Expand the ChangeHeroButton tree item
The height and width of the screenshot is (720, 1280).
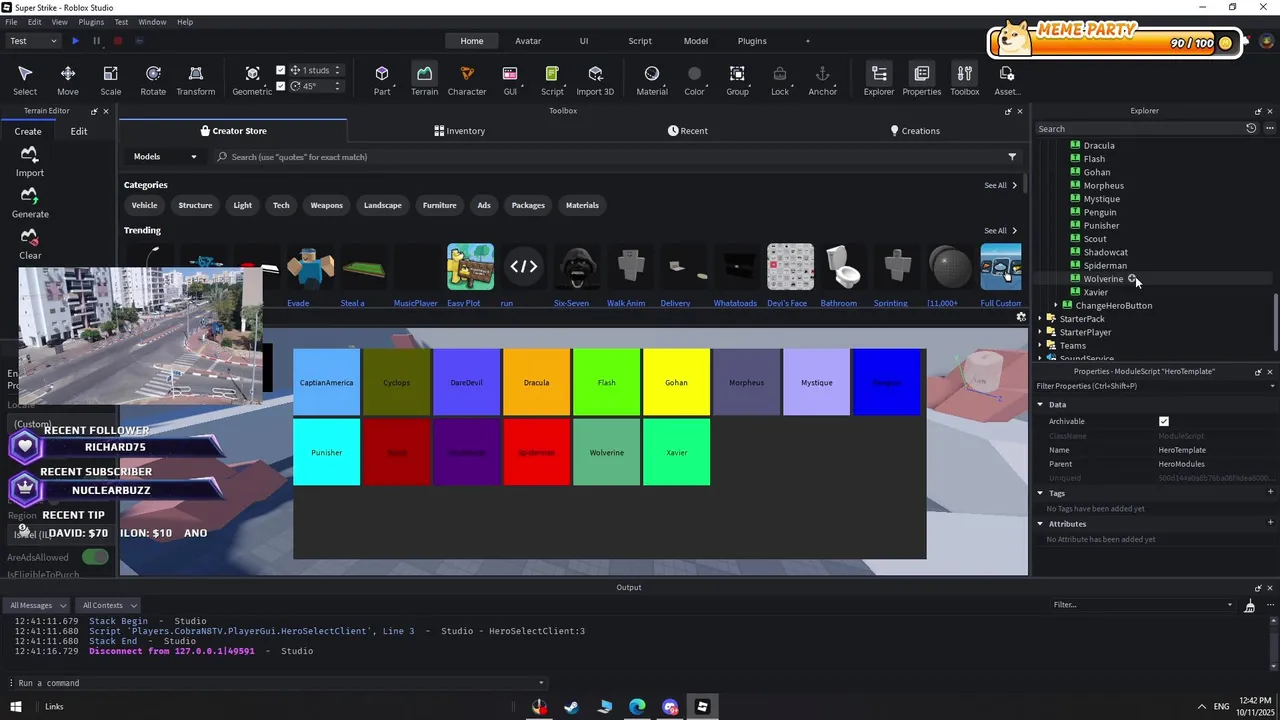coord(1056,306)
